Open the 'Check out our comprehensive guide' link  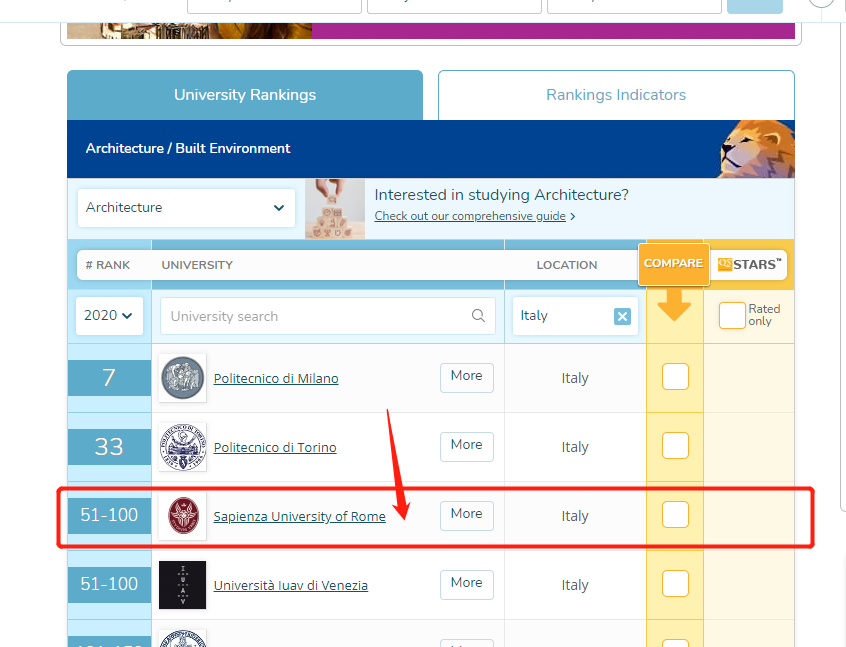tap(470, 217)
